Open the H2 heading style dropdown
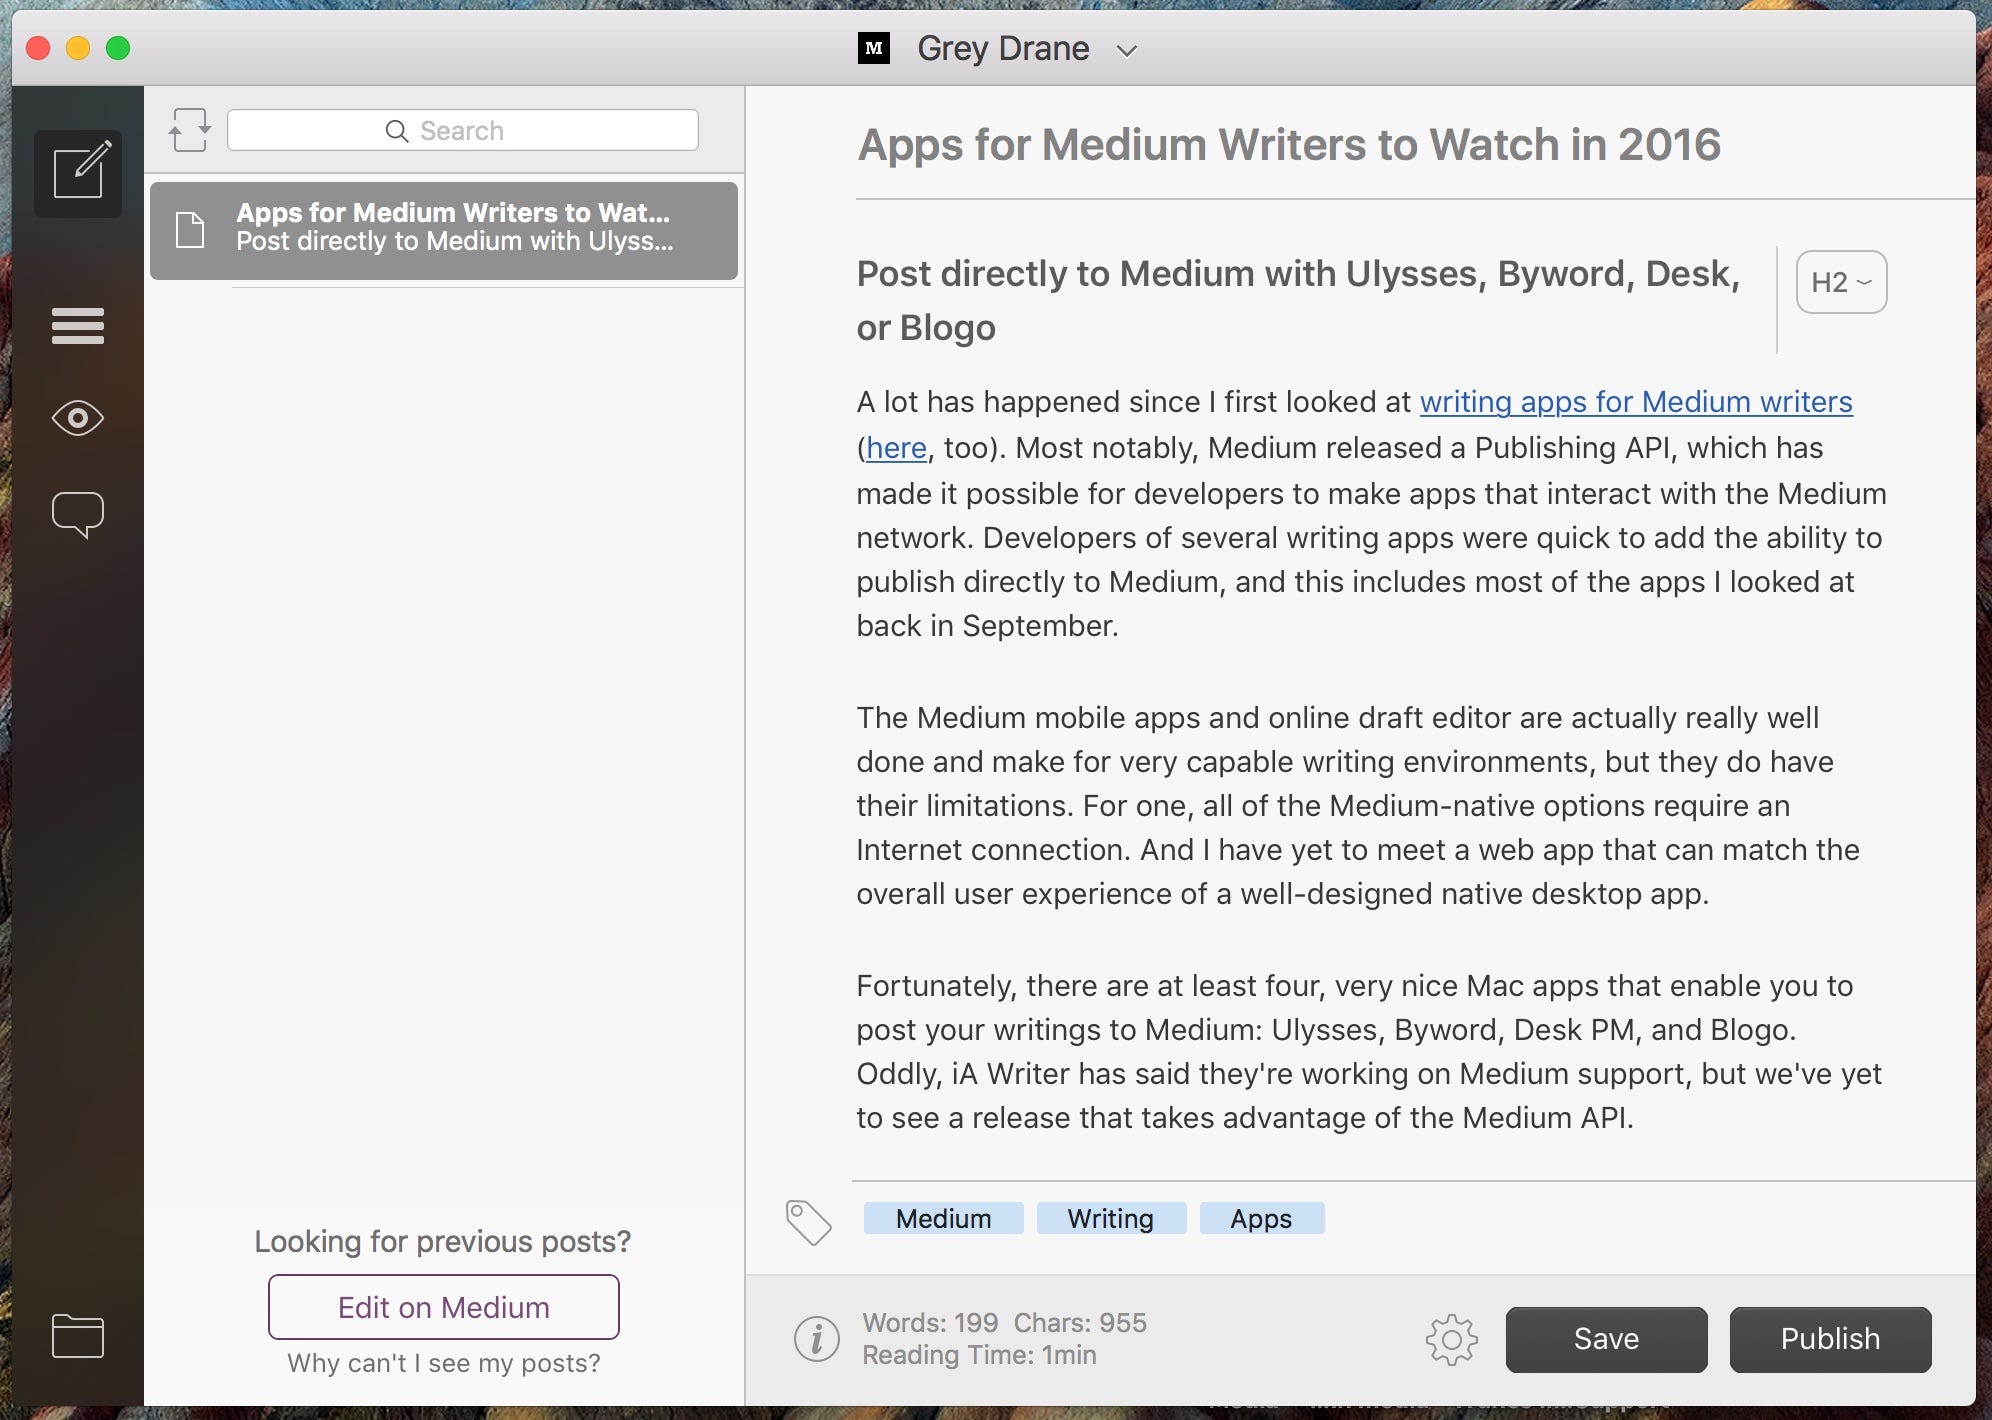The image size is (1992, 1420). click(1840, 282)
